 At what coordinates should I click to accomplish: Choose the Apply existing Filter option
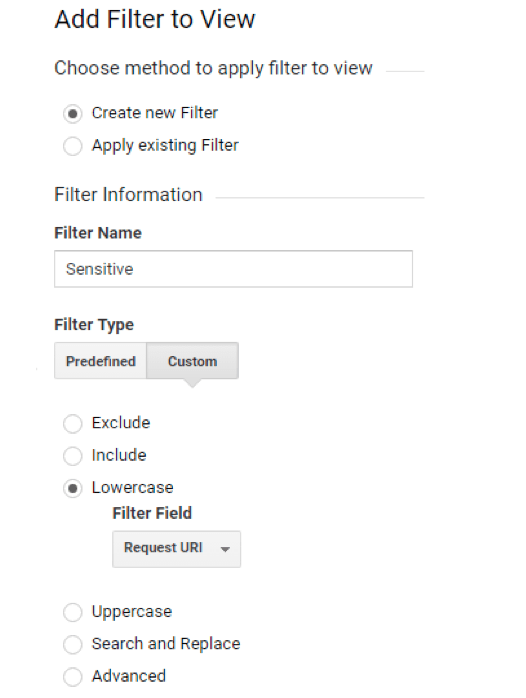73,146
